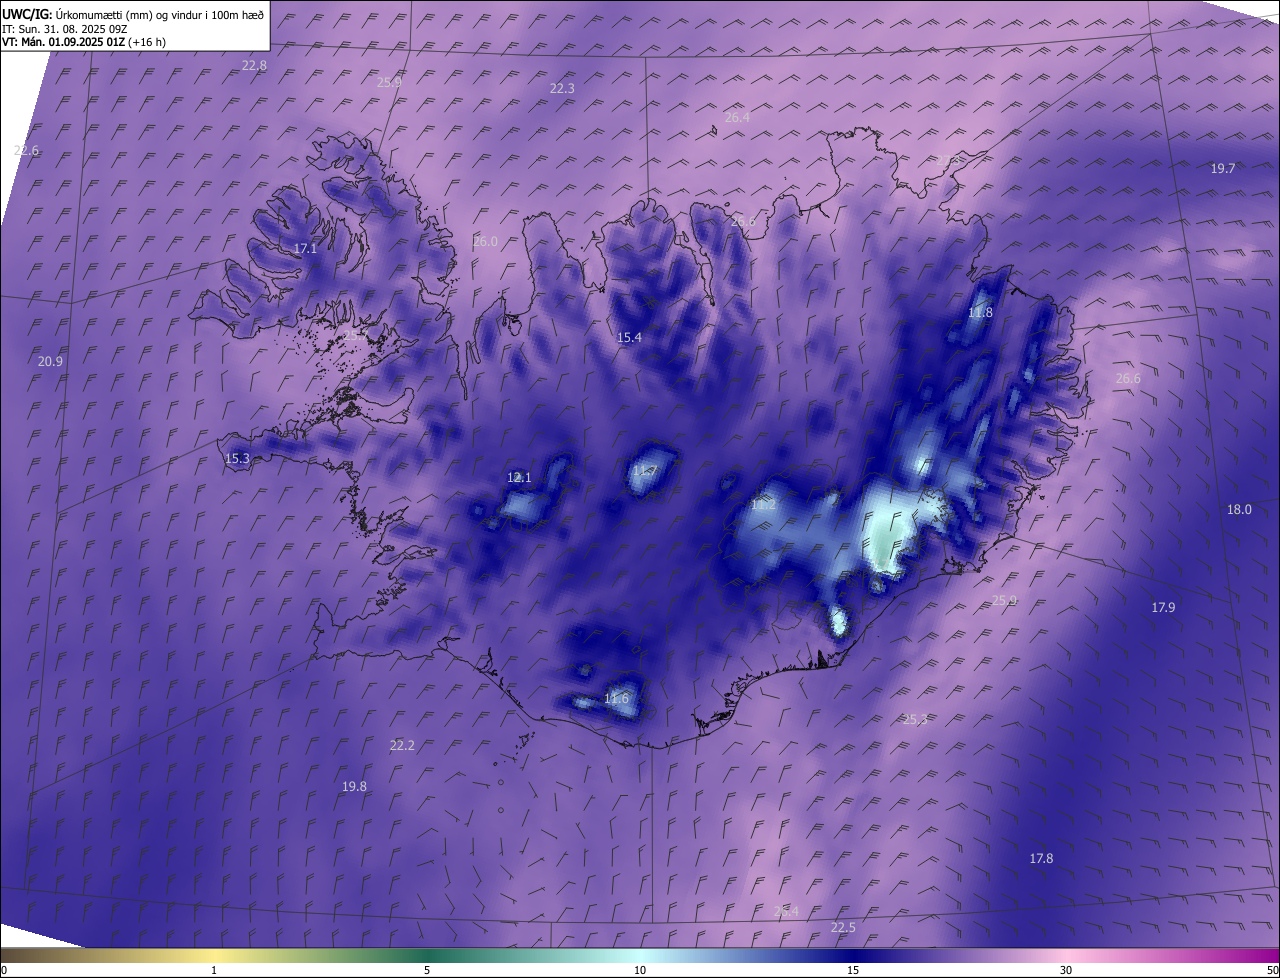The height and width of the screenshot is (978, 1280).
Task: Click the 18.0 value label
Action: click(x=1239, y=509)
